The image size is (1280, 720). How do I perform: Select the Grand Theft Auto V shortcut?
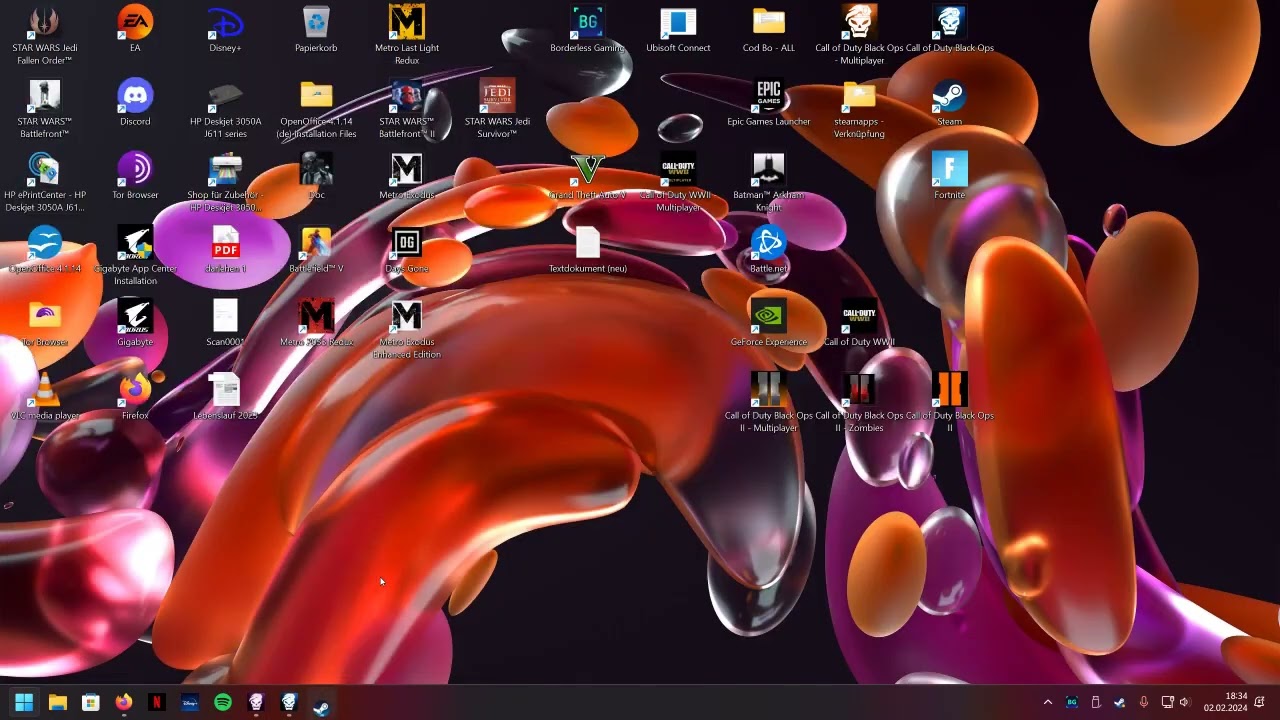[588, 177]
